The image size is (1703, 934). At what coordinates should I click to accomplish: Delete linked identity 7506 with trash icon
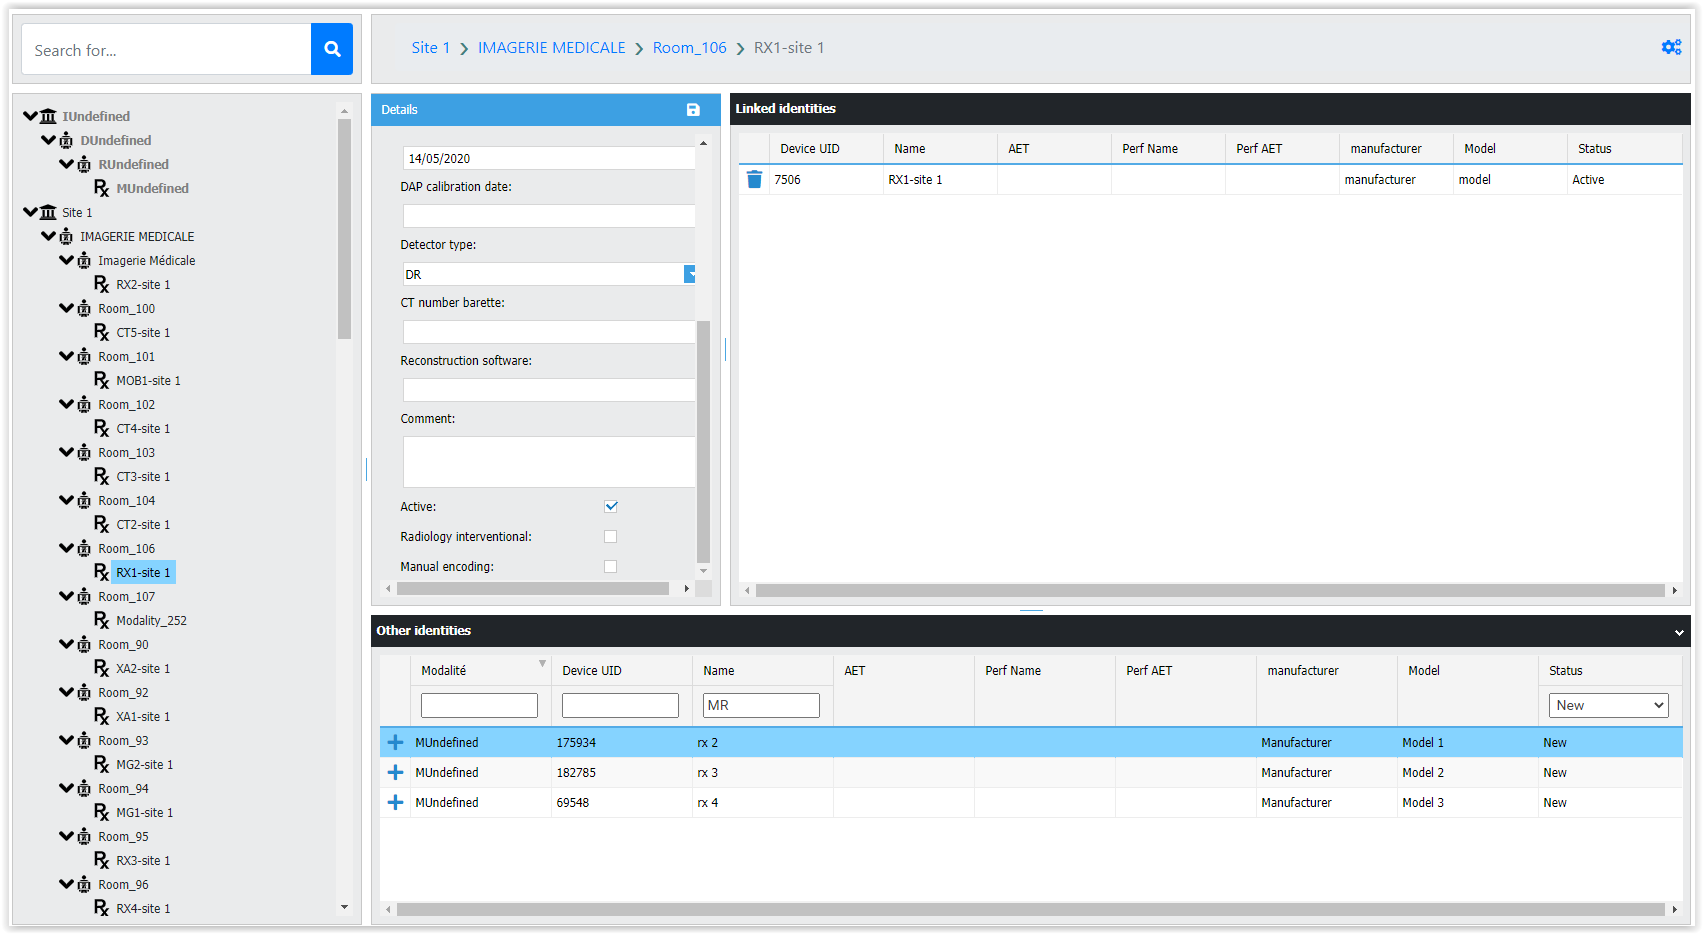coord(754,180)
